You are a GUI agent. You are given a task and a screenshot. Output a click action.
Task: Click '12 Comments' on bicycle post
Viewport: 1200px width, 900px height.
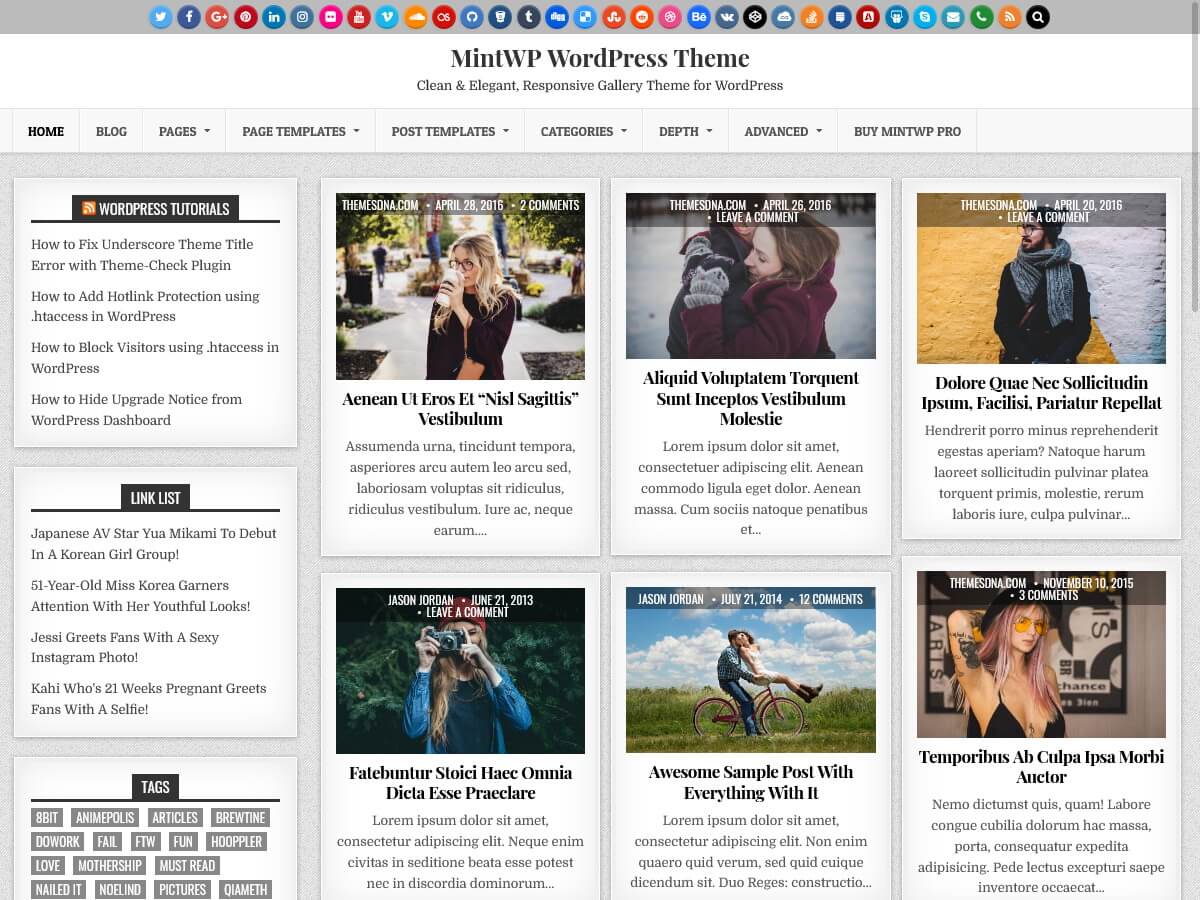tap(830, 599)
